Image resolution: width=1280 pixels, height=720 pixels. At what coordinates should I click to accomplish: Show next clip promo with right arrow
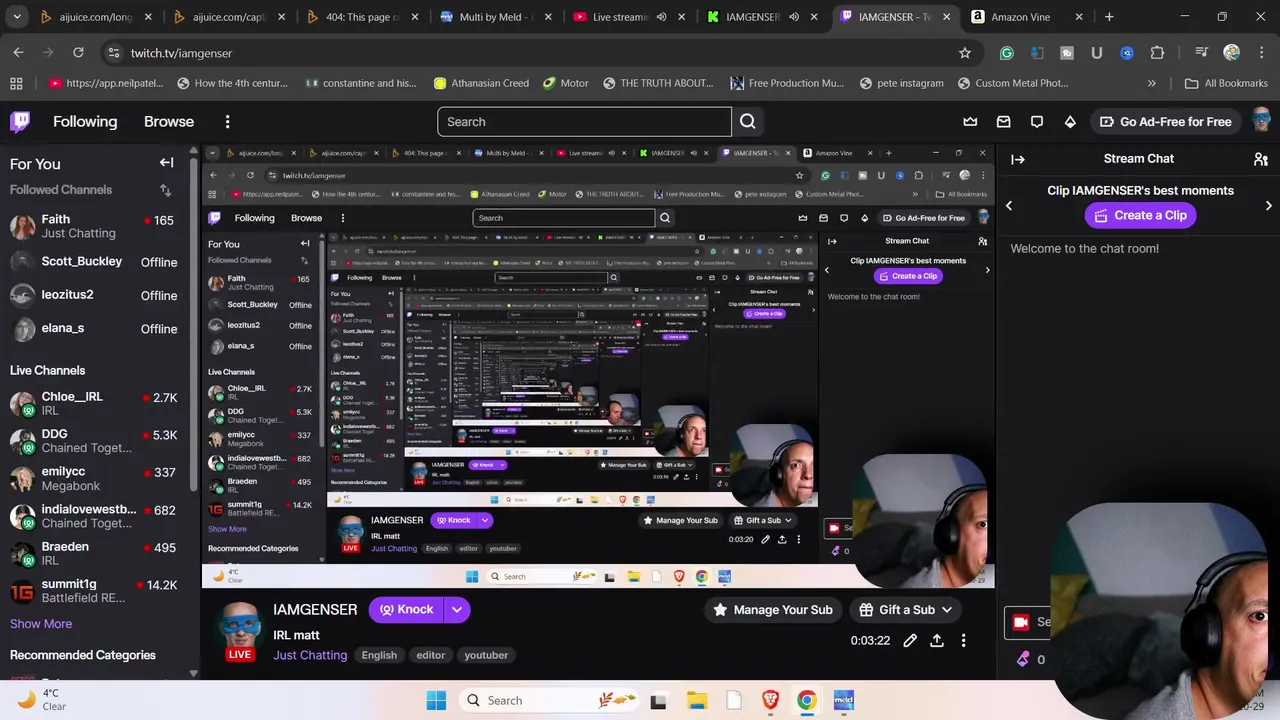point(1269,205)
